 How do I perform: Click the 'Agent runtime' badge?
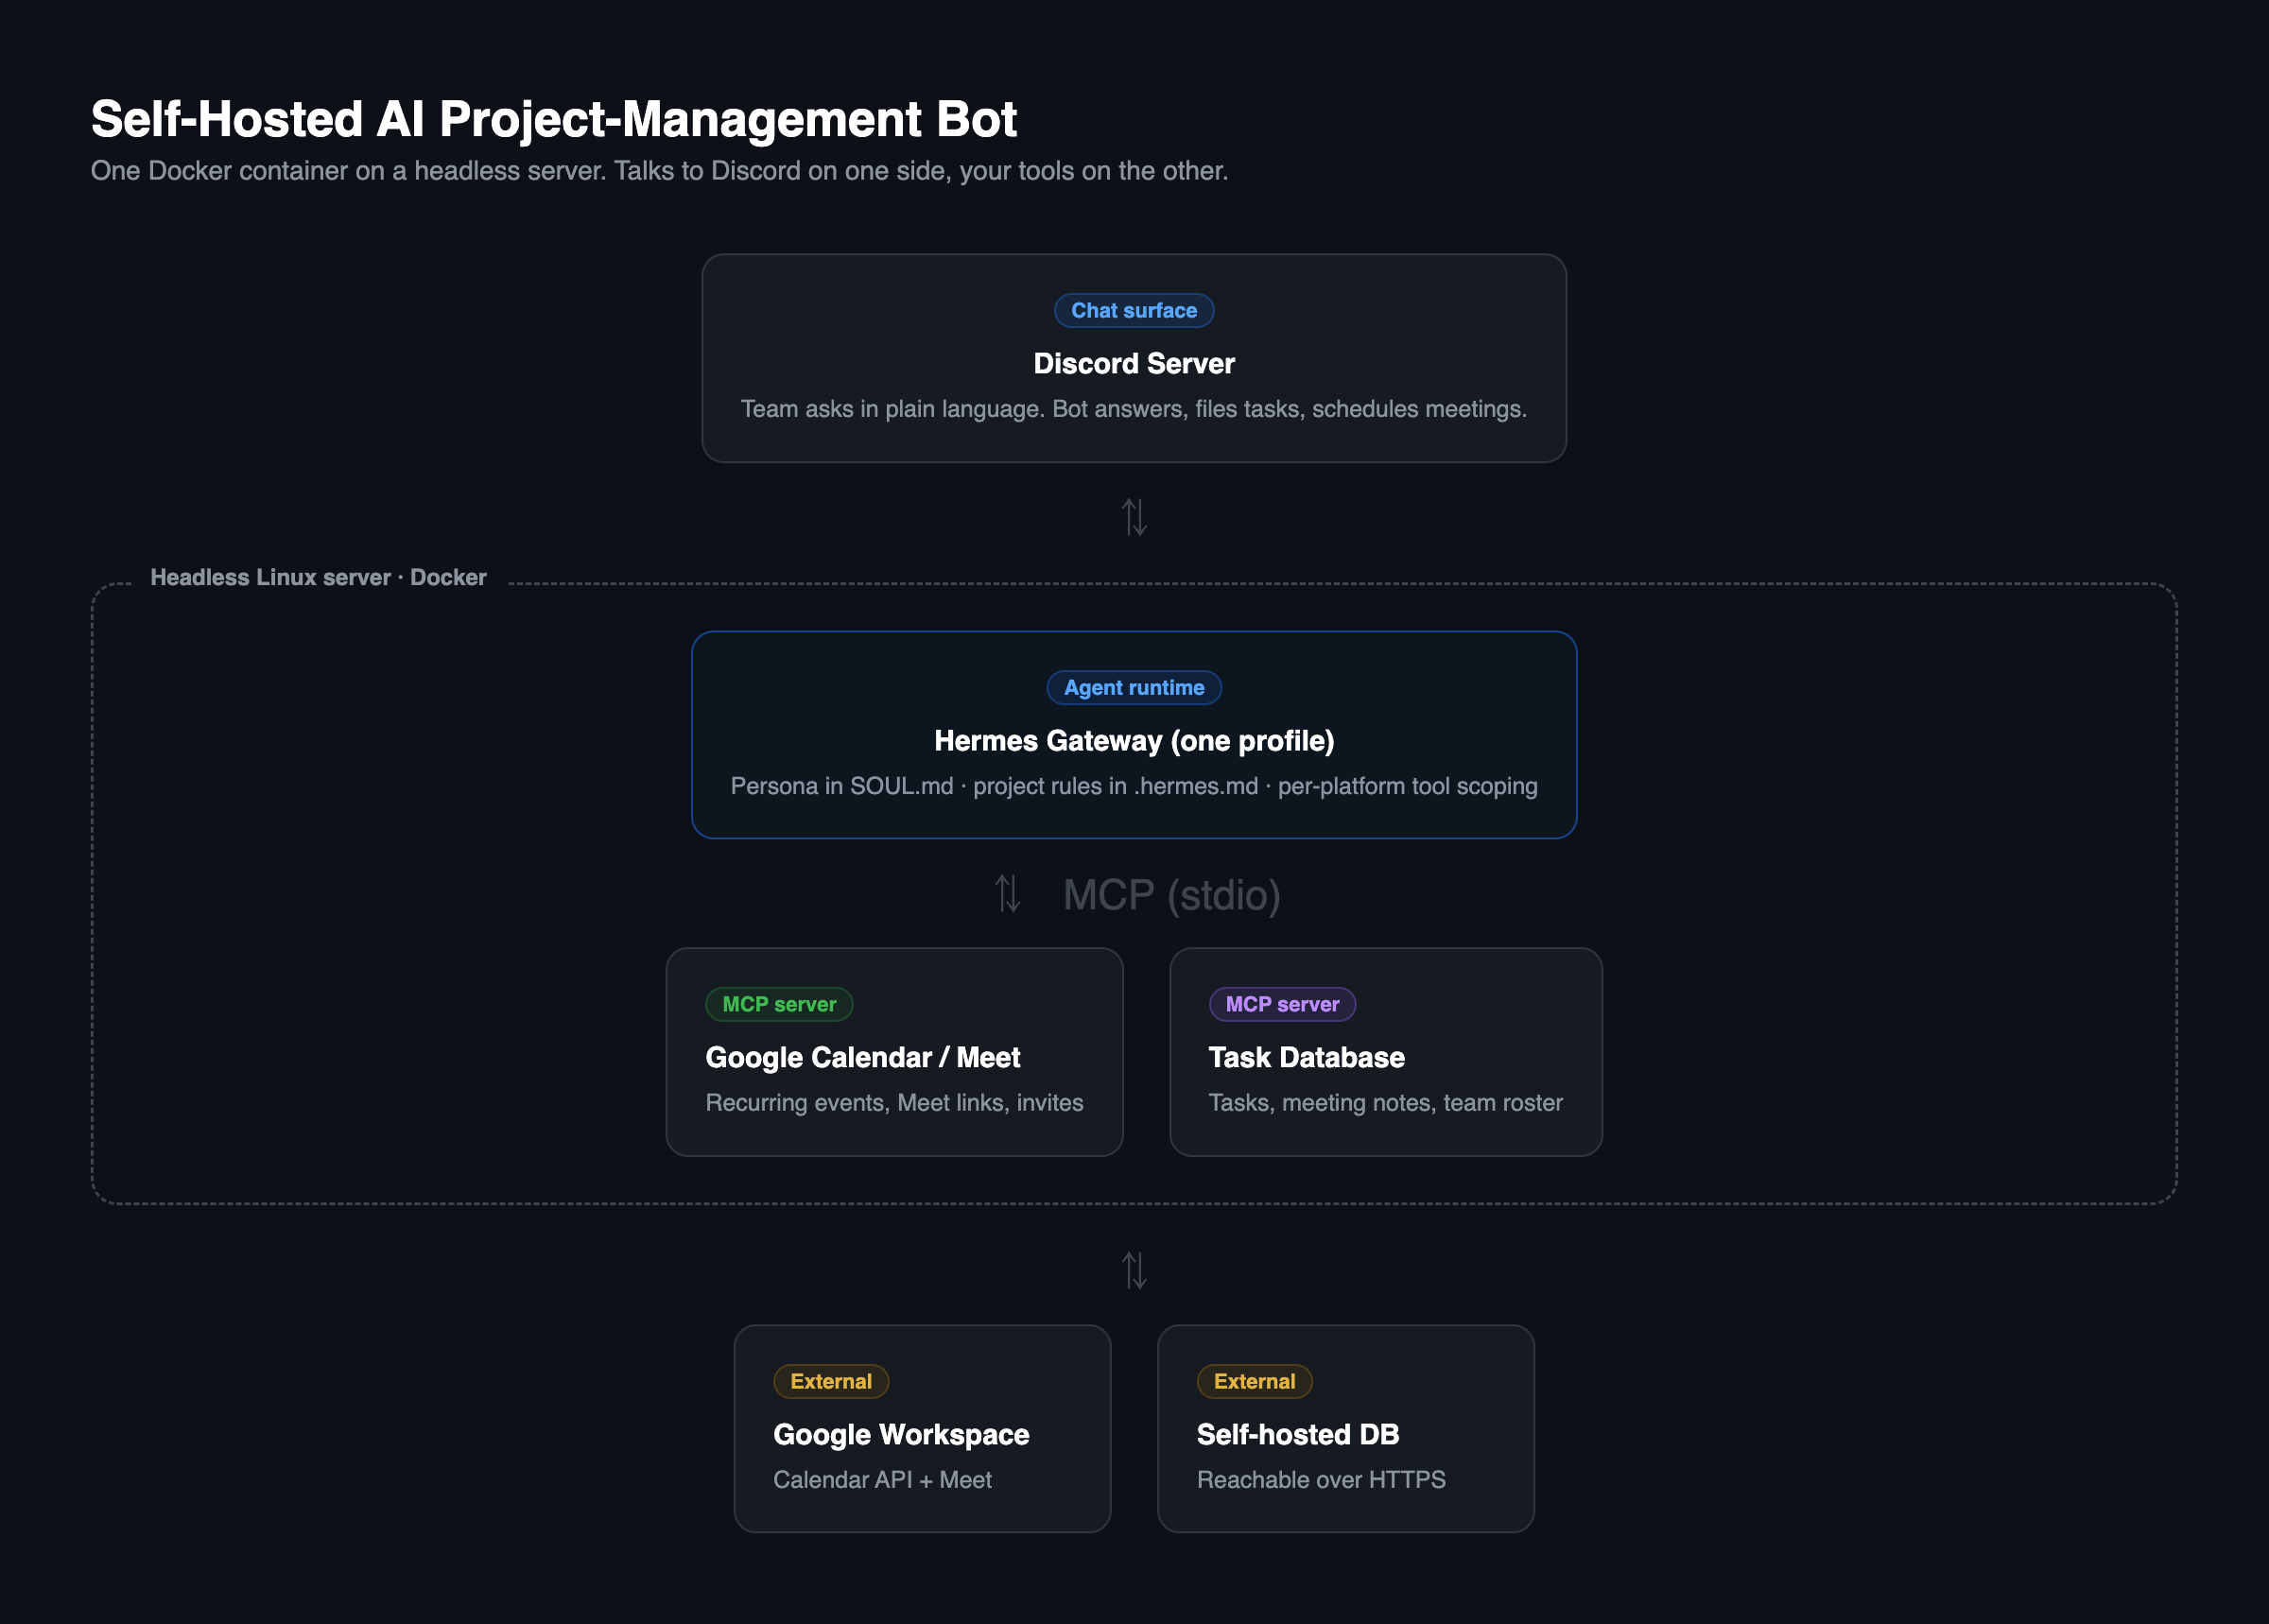[1134, 687]
